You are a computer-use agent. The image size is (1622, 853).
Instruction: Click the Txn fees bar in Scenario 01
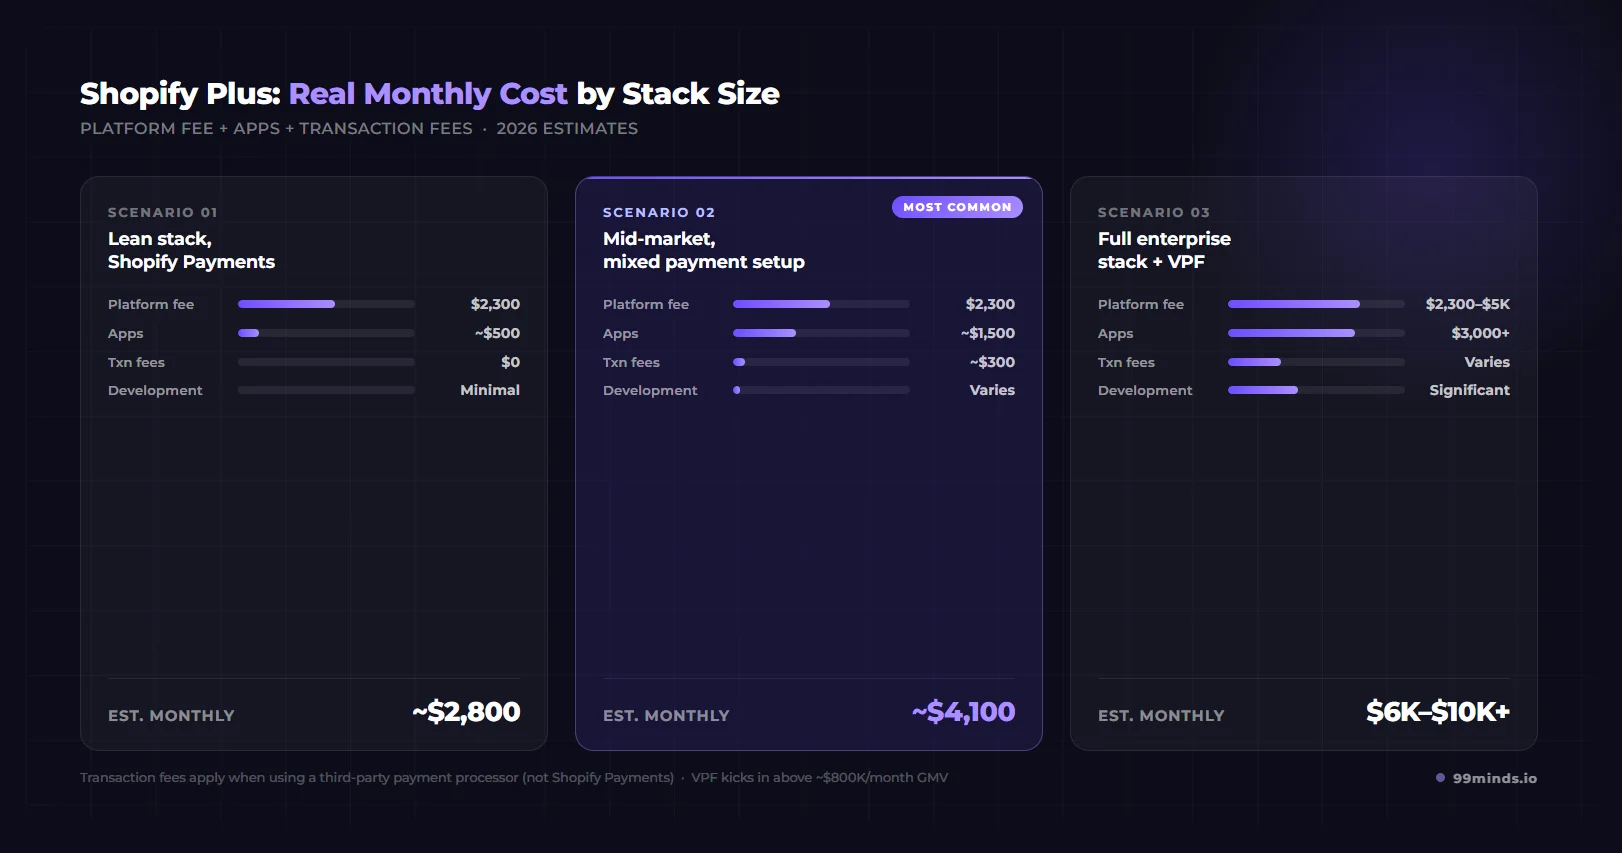[326, 362]
